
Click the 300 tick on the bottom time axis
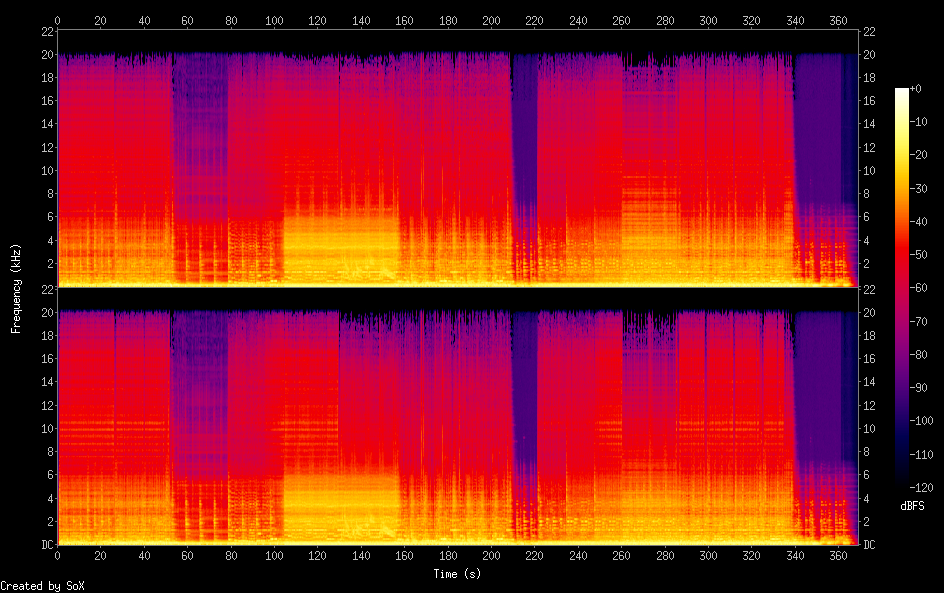tap(708, 557)
